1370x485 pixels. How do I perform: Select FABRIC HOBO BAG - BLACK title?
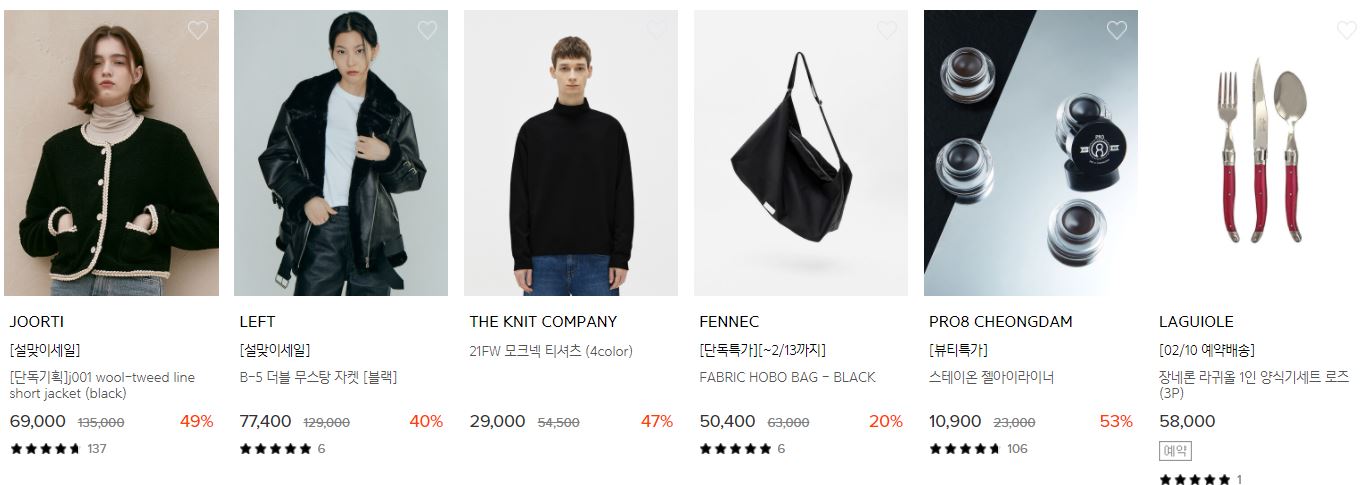(x=787, y=377)
